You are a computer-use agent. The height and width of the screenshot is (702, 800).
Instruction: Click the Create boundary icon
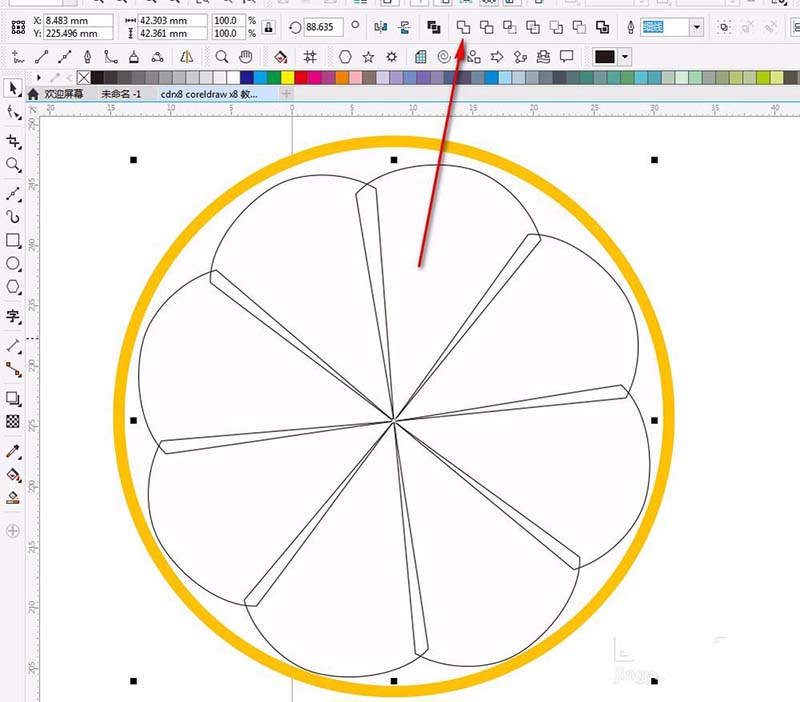click(603, 27)
